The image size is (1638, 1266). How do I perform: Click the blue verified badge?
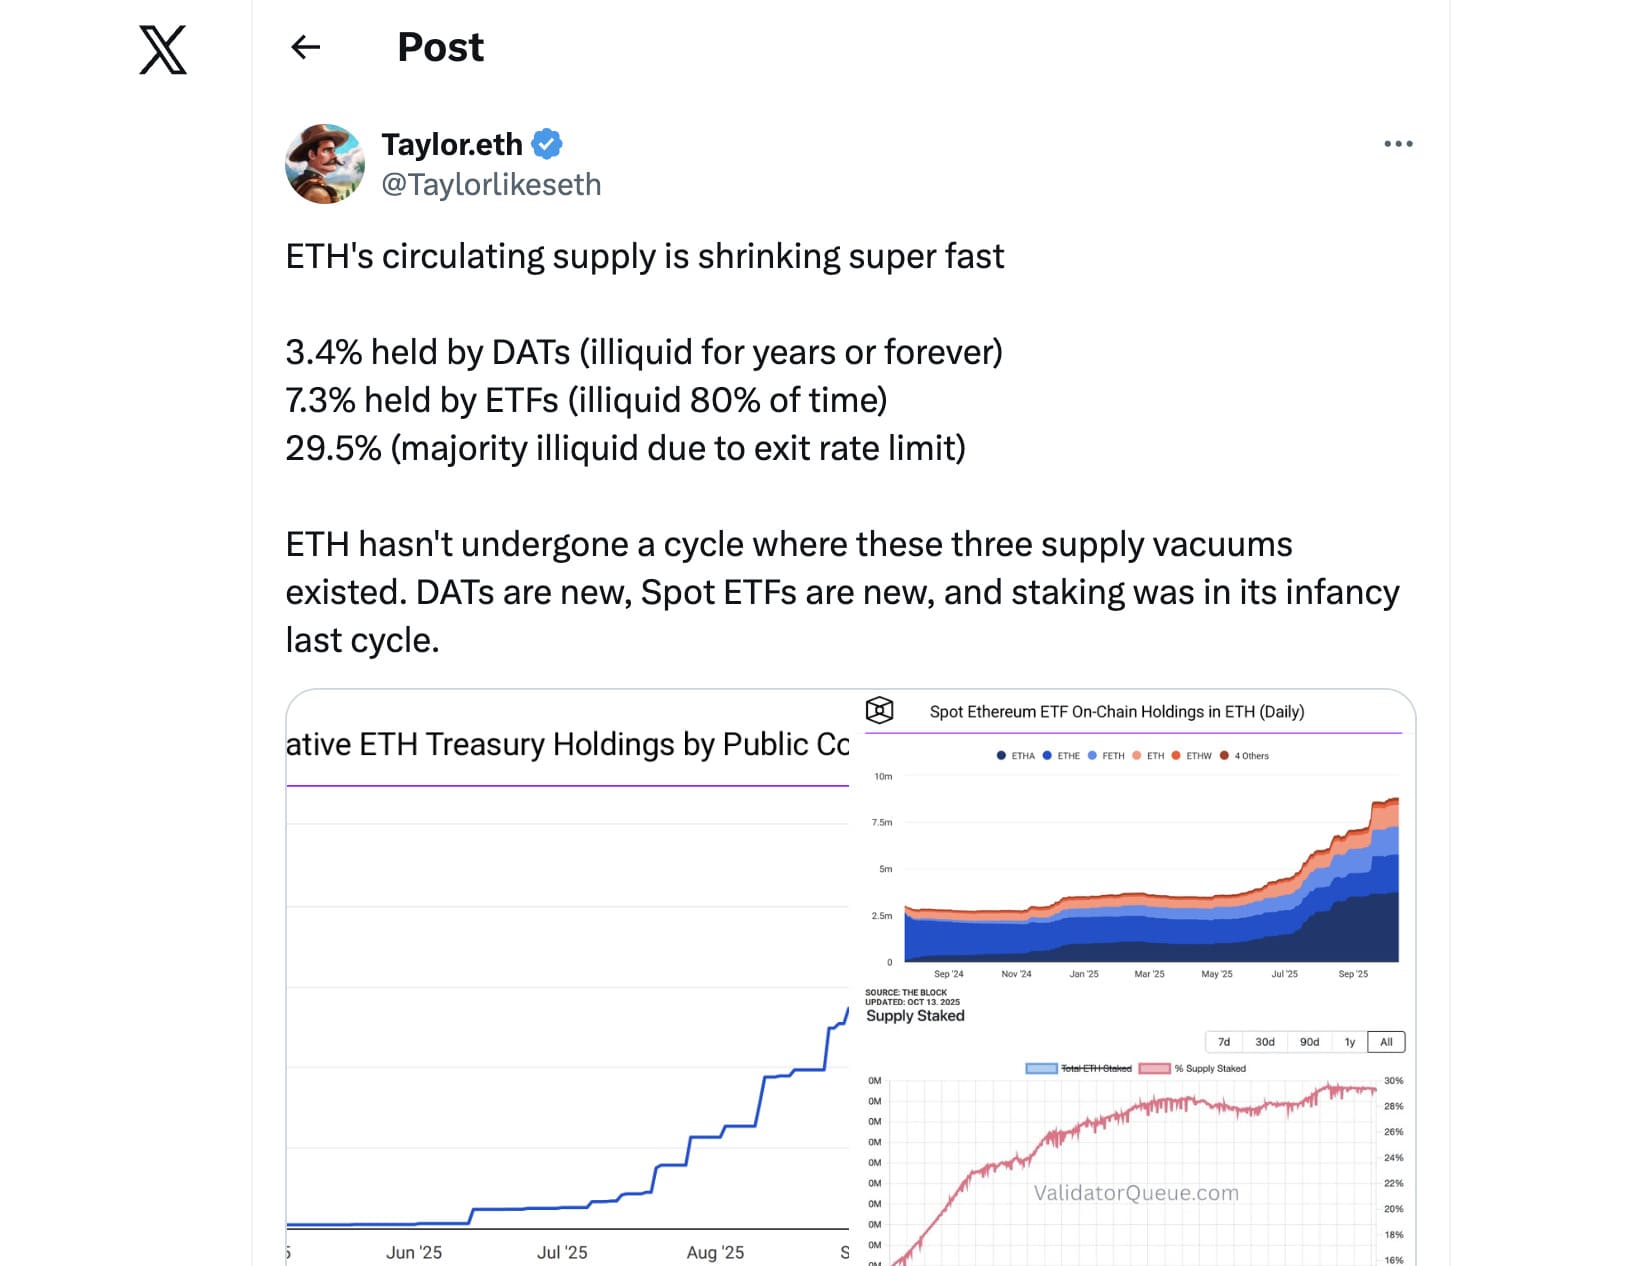coord(547,144)
